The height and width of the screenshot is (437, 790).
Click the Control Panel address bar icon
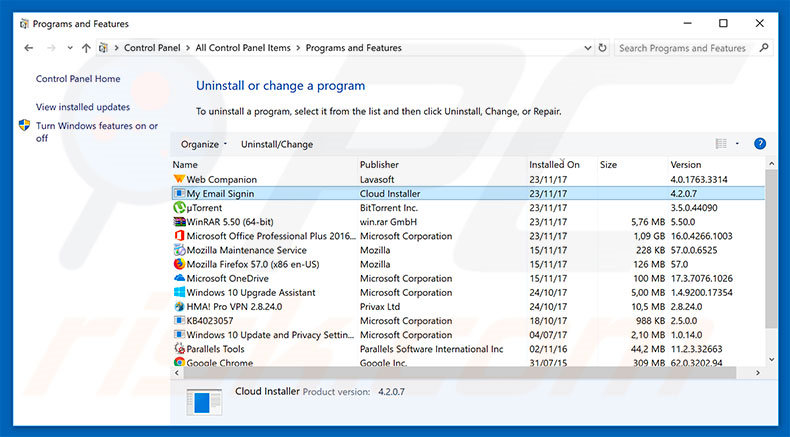click(x=104, y=48)
